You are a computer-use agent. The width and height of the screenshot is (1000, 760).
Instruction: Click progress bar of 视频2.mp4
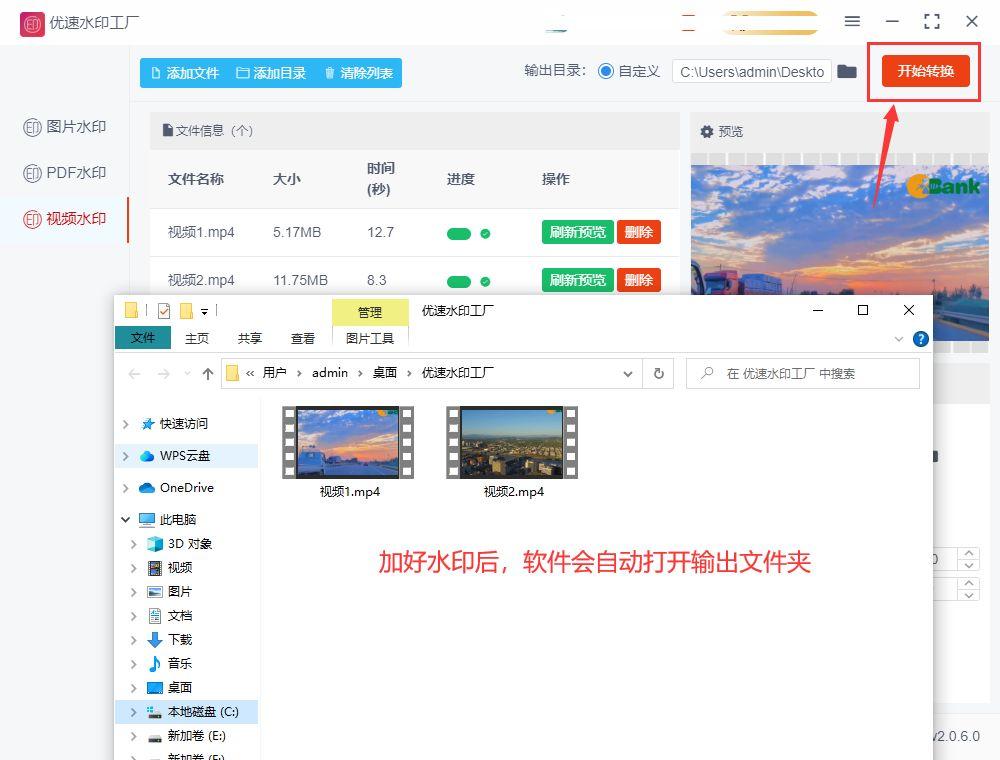click(x=459, y=282)
